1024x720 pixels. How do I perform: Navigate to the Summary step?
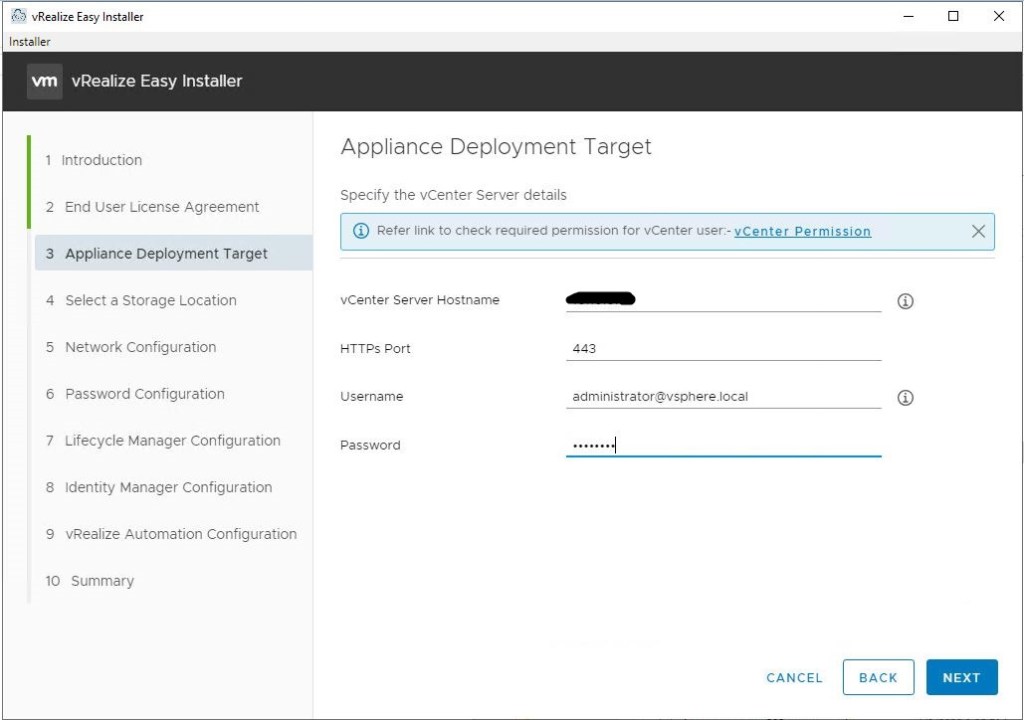coord(101,581)
